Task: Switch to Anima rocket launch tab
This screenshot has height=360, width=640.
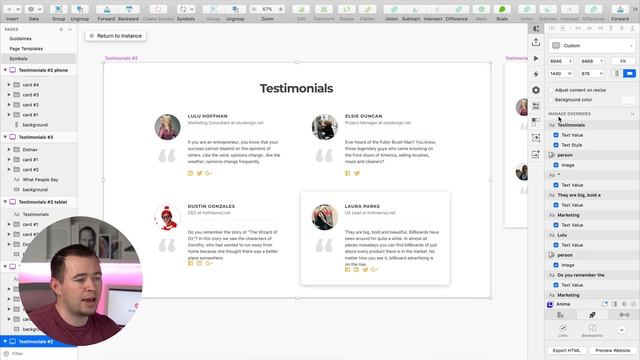Action: tap(592, 315)
